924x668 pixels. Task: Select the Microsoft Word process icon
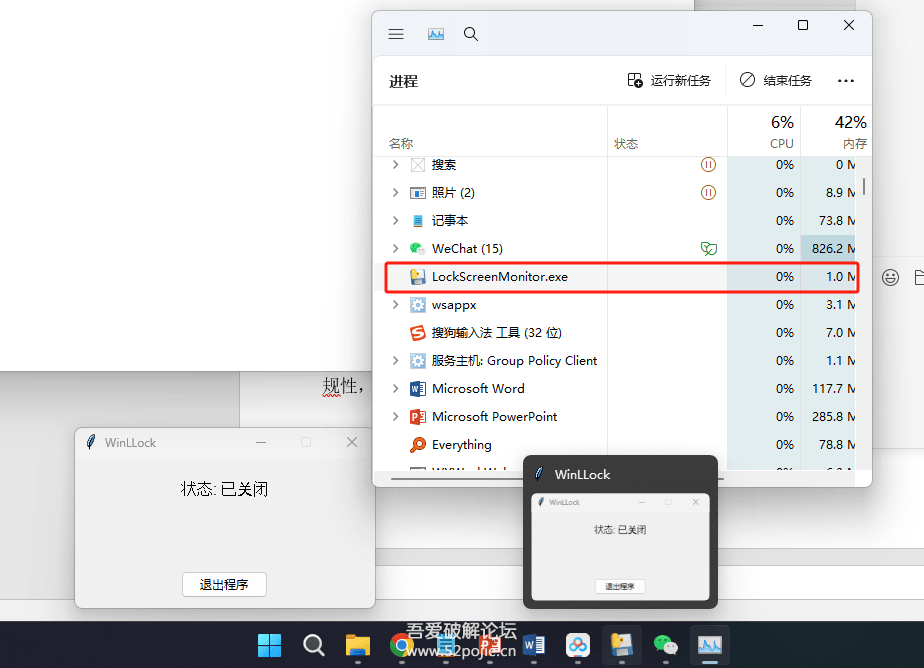(418, 389)
